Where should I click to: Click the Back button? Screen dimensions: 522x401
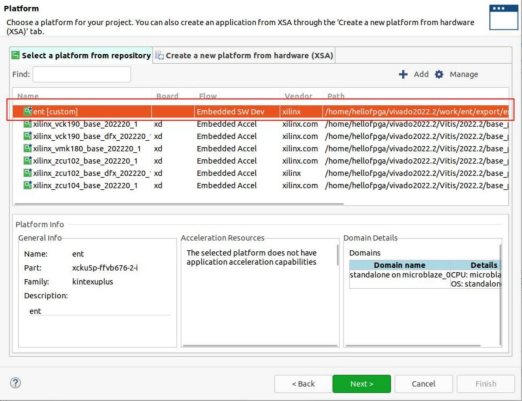point(303,384)
